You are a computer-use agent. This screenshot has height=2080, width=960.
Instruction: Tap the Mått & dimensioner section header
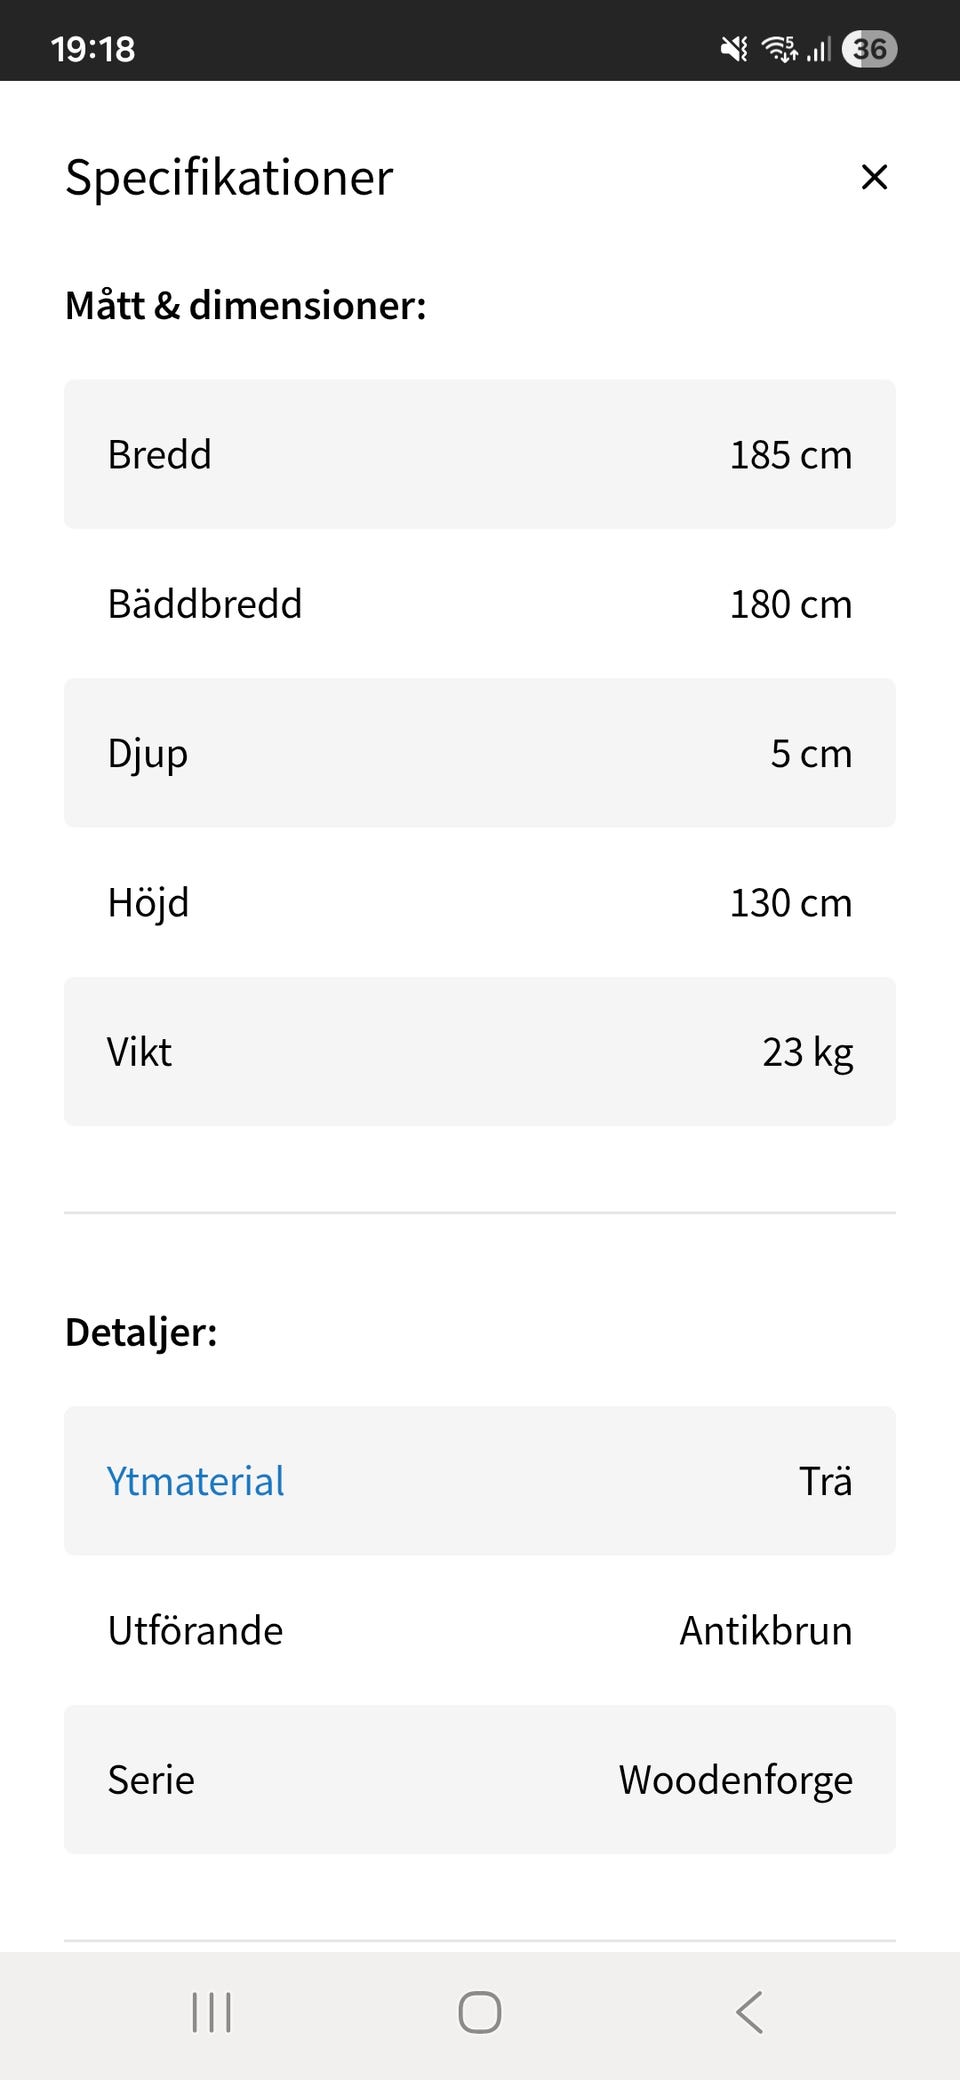246,305
